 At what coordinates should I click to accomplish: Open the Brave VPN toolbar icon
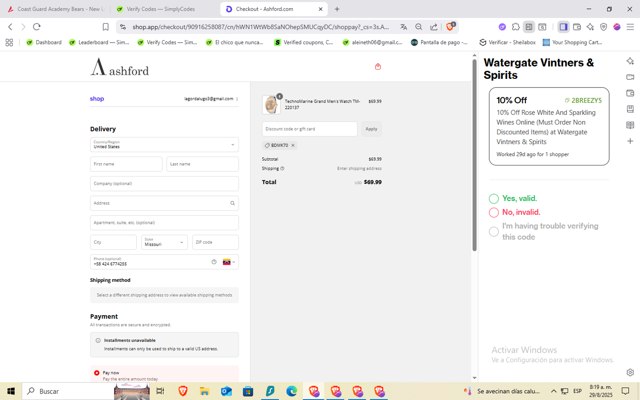[x=603, y=27]
